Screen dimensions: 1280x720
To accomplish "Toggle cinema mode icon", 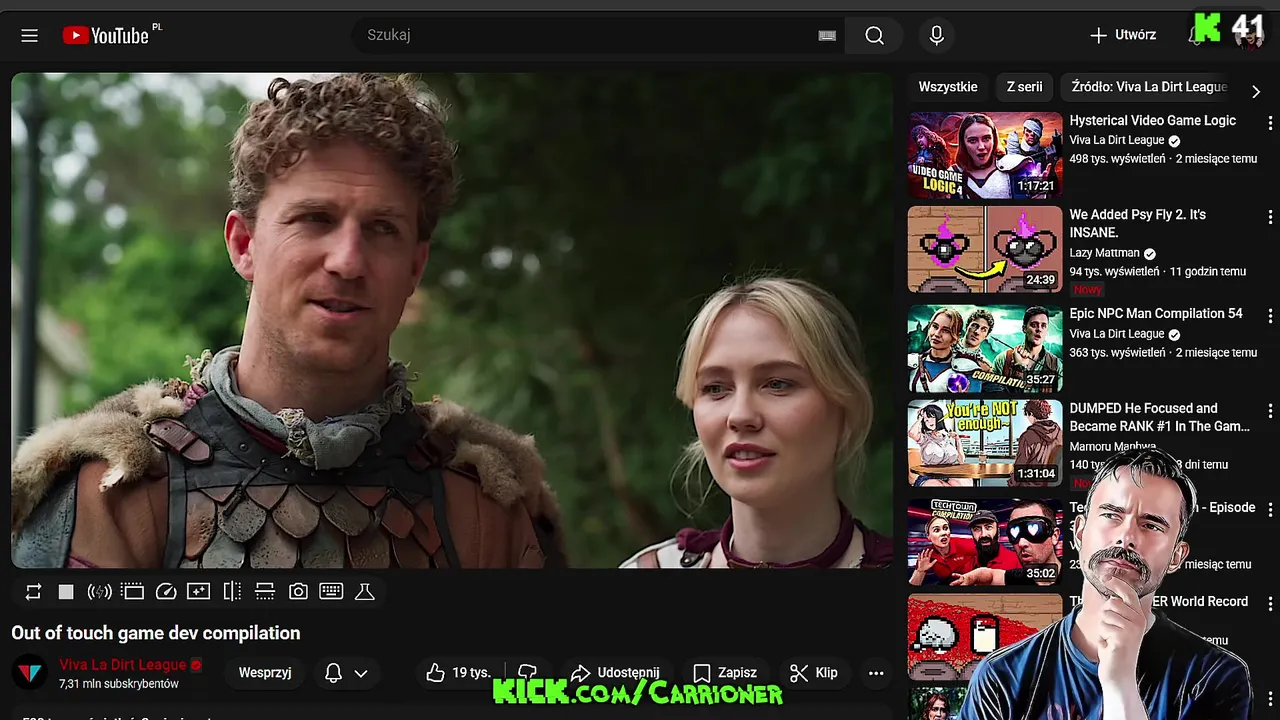I will click(133, 592).
